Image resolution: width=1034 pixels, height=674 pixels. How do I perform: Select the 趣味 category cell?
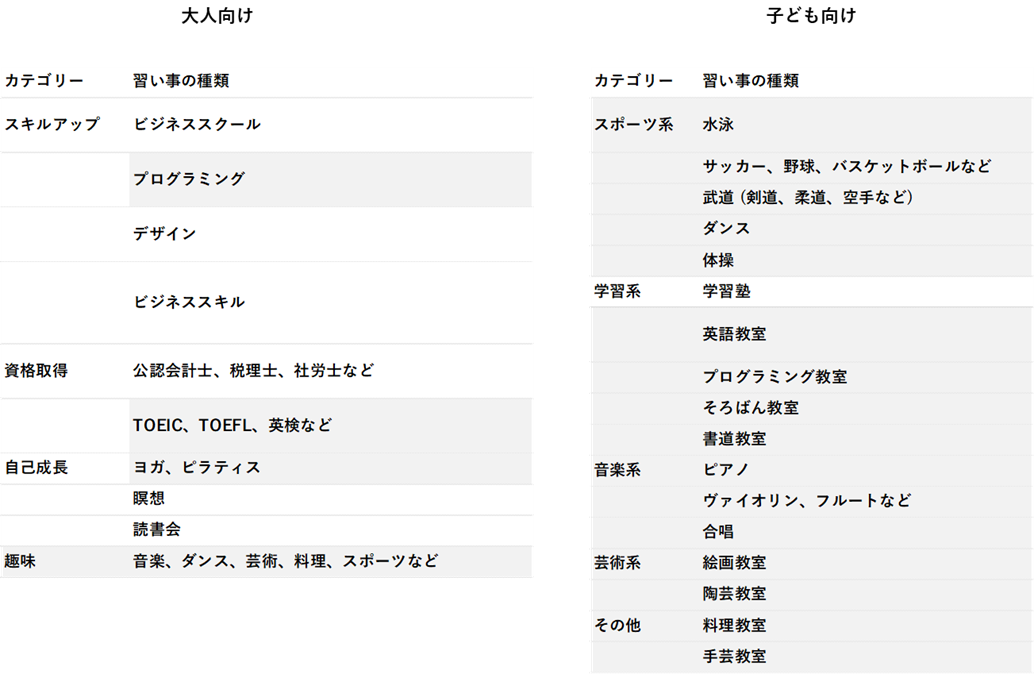pyautogui.click(x=21, y=562)
